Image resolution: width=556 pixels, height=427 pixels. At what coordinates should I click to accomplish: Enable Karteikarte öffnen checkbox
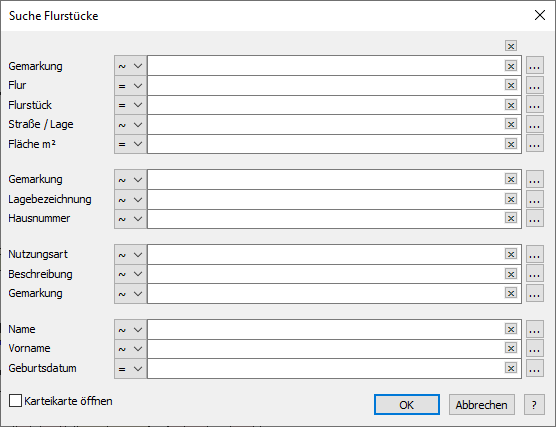[15, 401]
